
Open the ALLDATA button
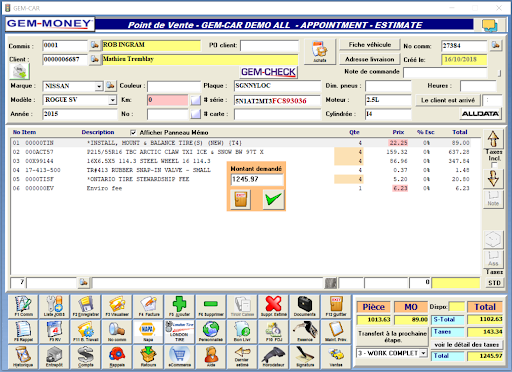(x=480, y=114)
